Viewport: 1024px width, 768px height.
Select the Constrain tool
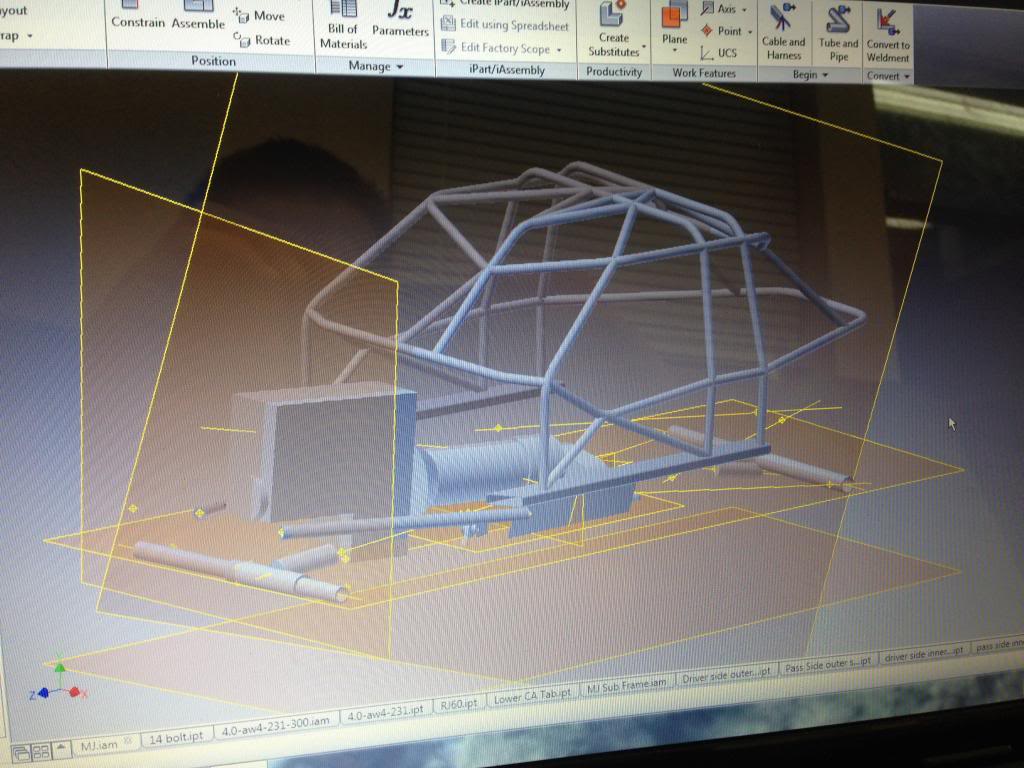[x=138, y=14]
